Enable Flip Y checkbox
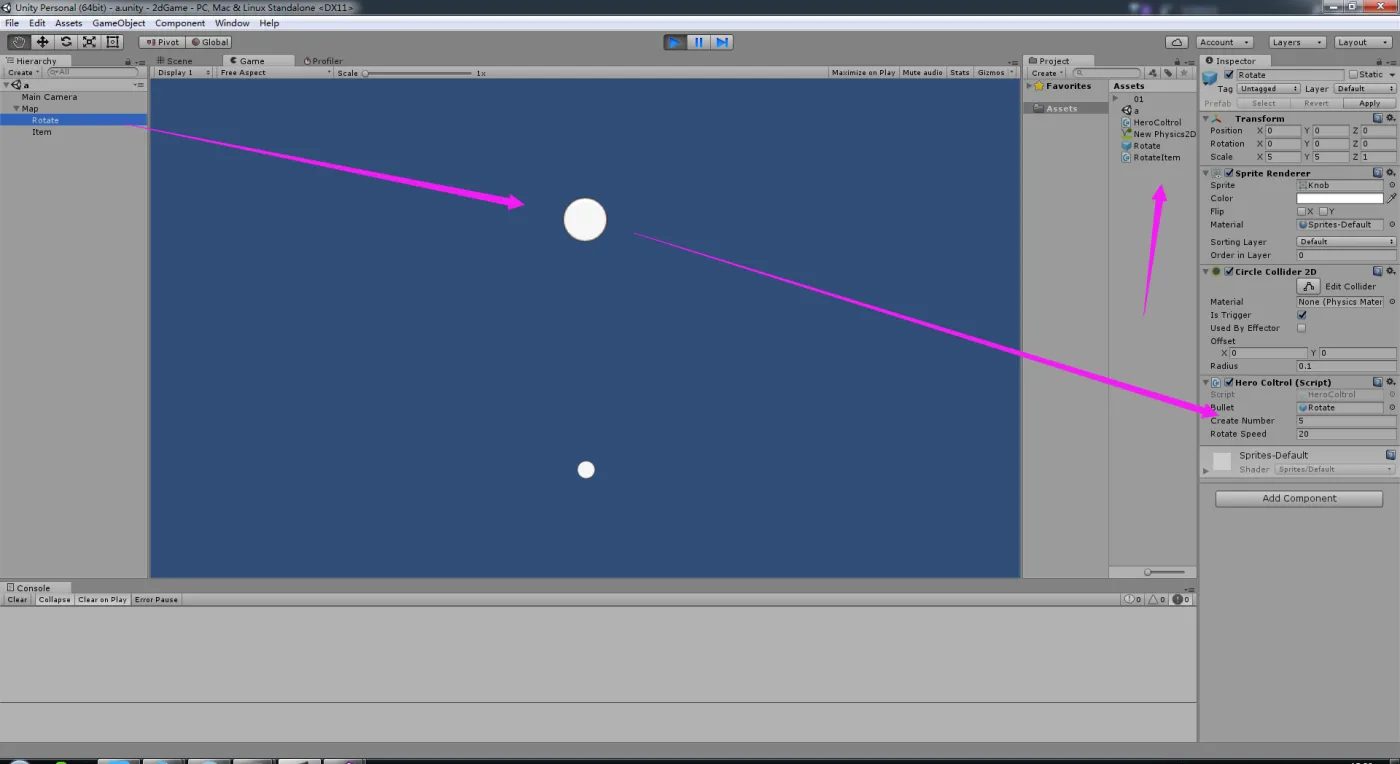 pyautogui.click(x=1323, y=211)
